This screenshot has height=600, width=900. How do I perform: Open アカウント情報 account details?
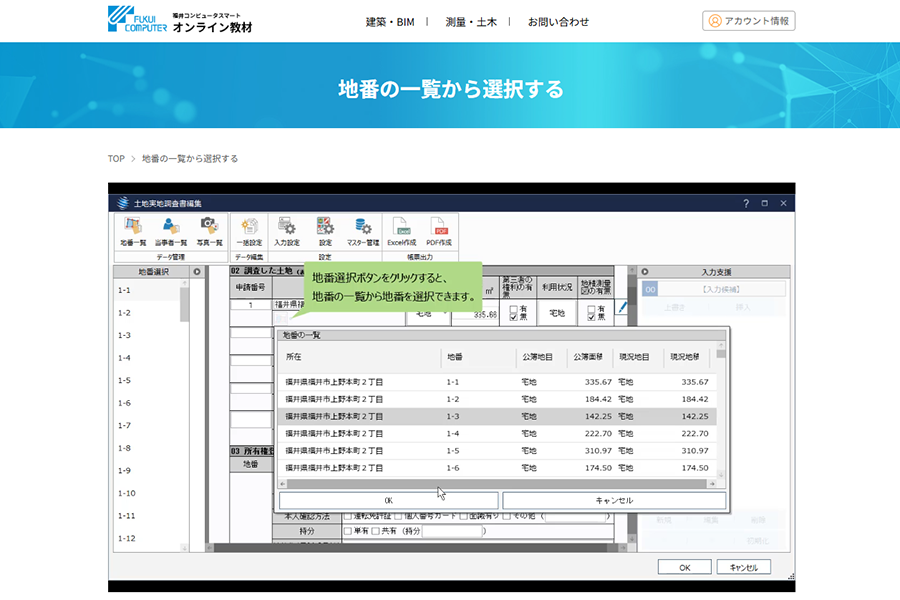tap(747, 20)
